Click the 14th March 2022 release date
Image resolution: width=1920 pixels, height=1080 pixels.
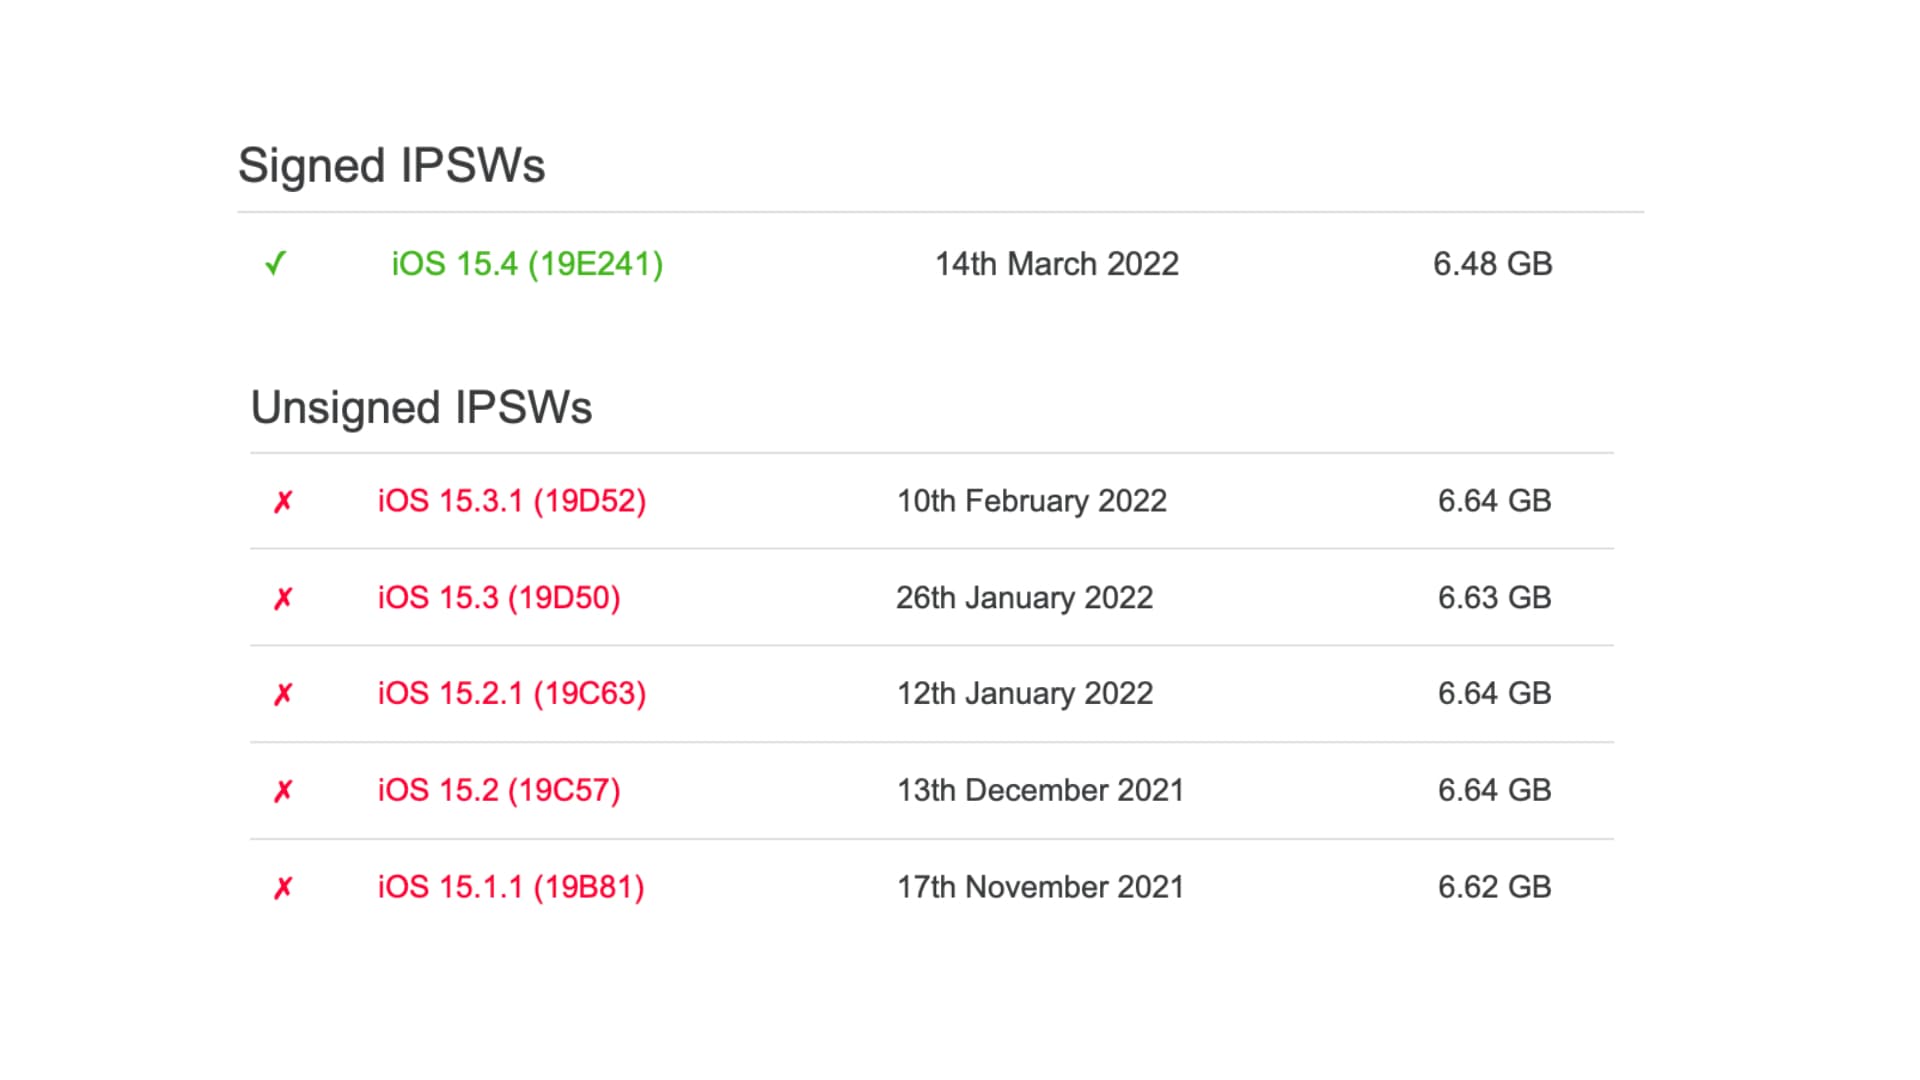point(1056,264)
